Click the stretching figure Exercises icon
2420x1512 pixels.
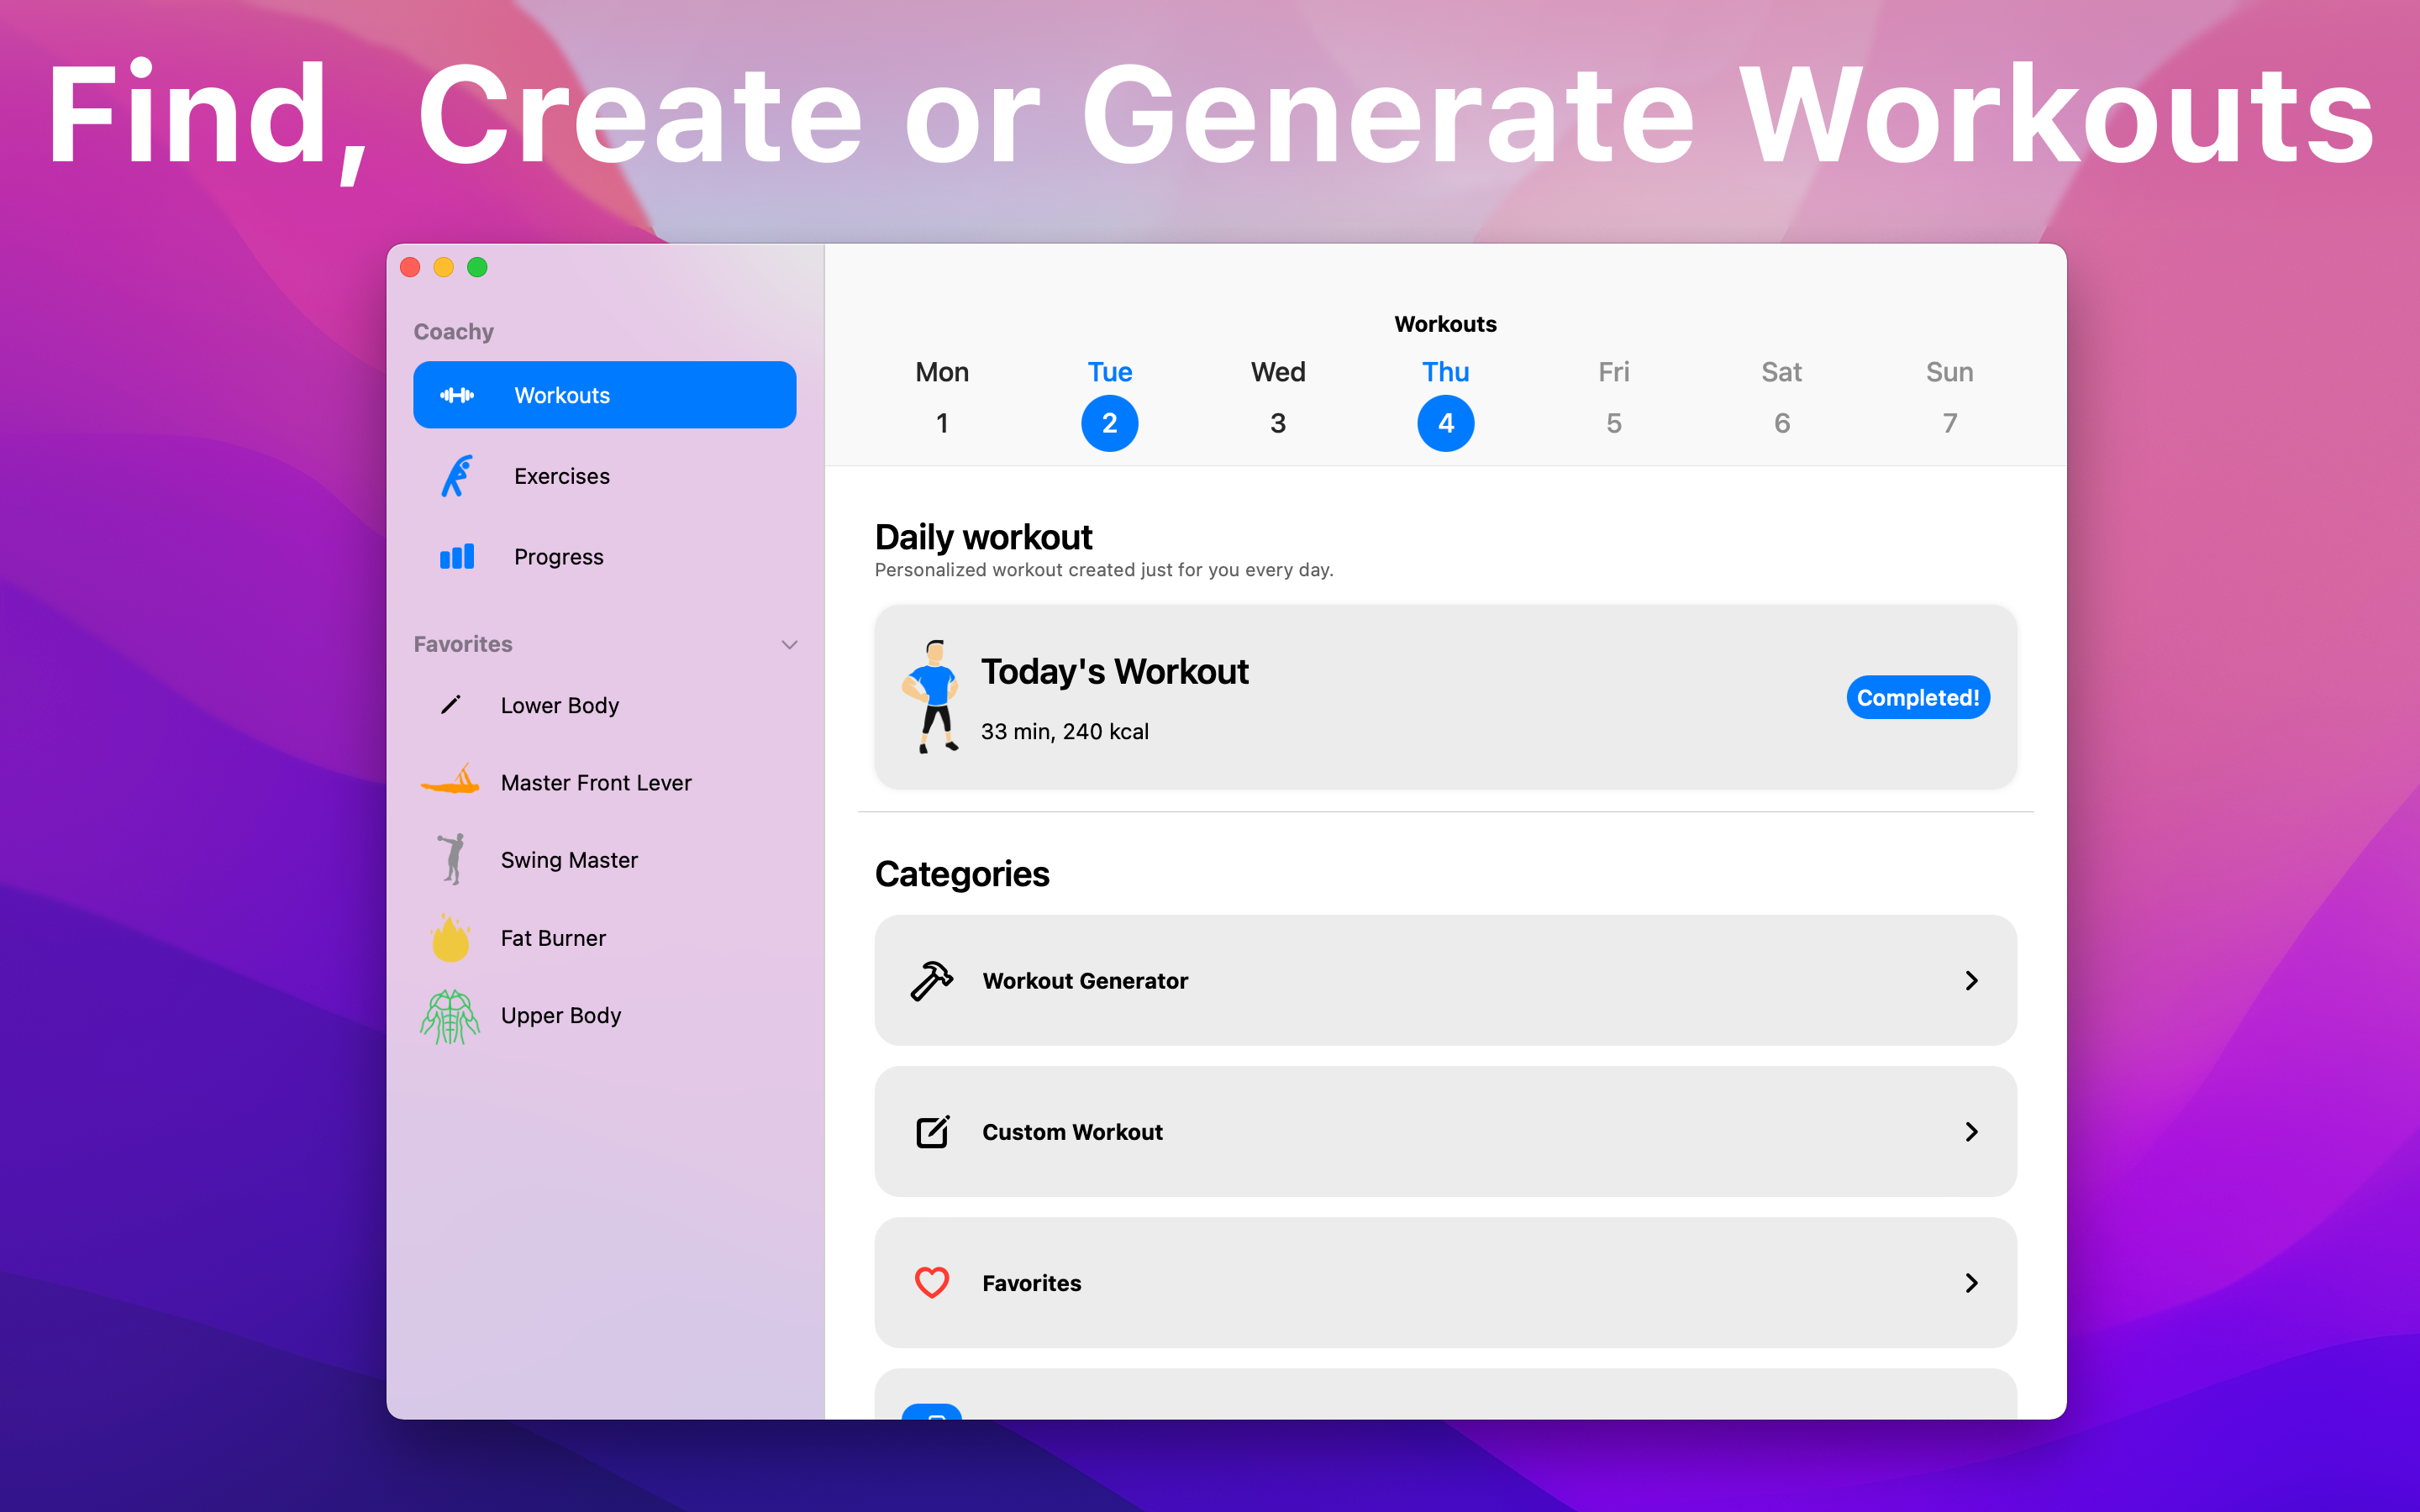coord(457,476)
